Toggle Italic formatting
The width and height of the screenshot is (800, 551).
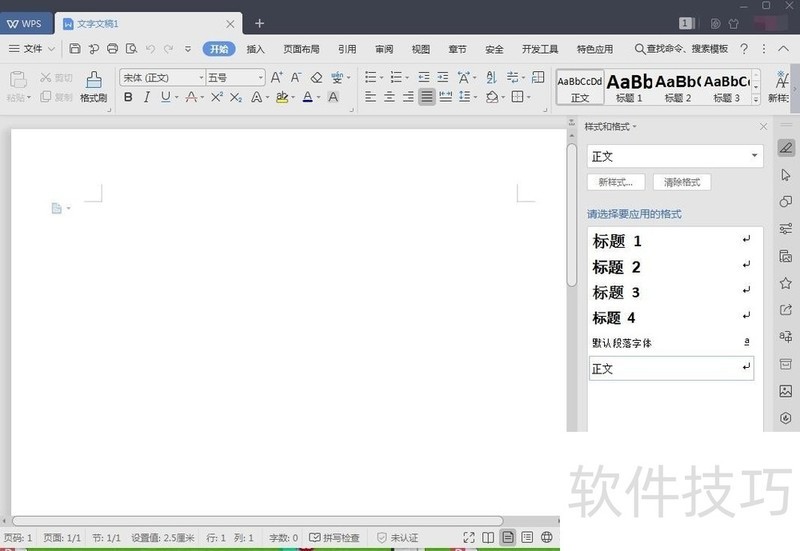(147, 97)
